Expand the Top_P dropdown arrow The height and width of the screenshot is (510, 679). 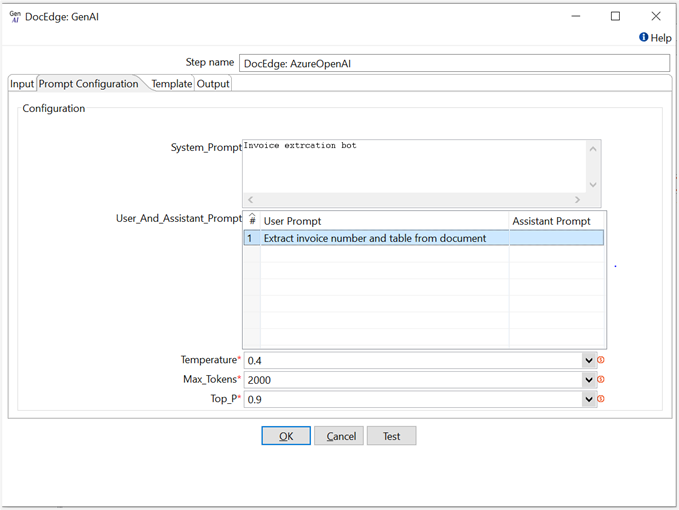[x=588, y=399]
